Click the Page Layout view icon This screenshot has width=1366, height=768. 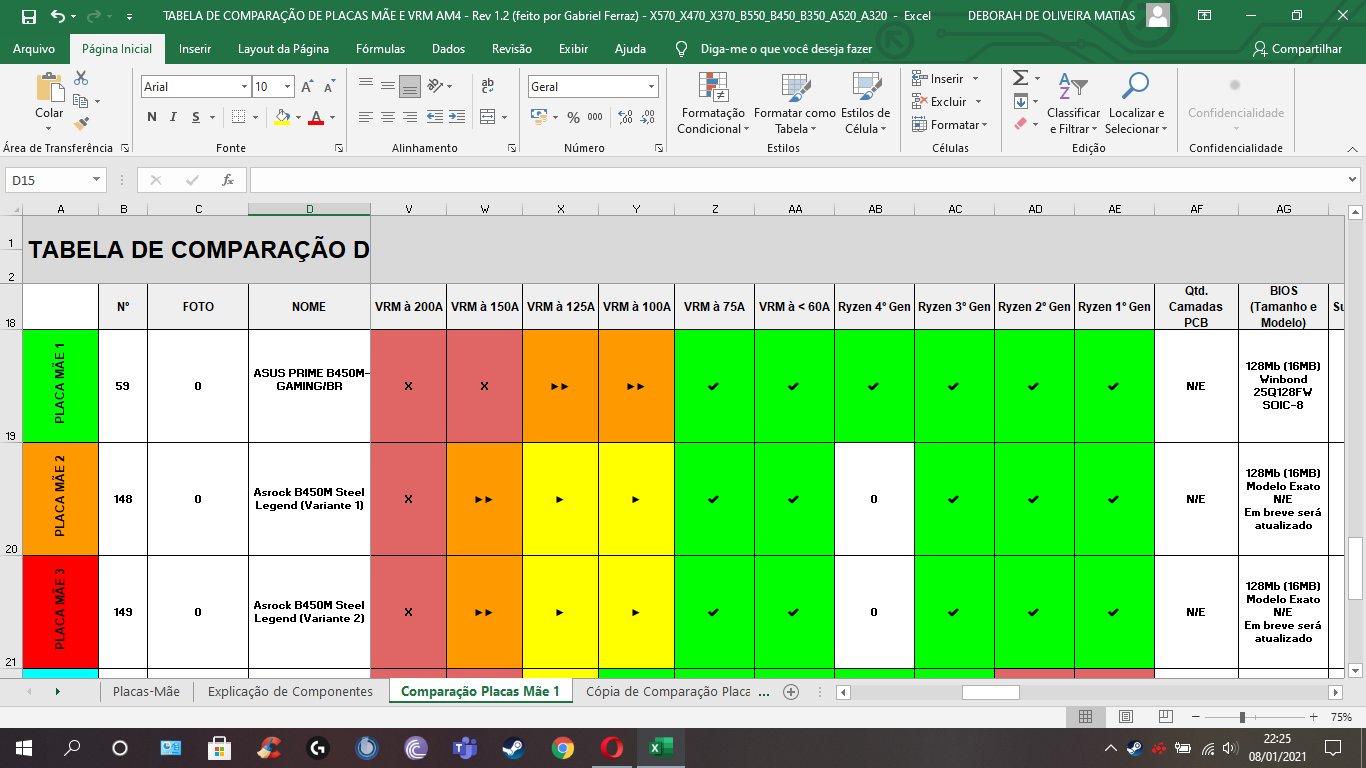(1125, 717)
